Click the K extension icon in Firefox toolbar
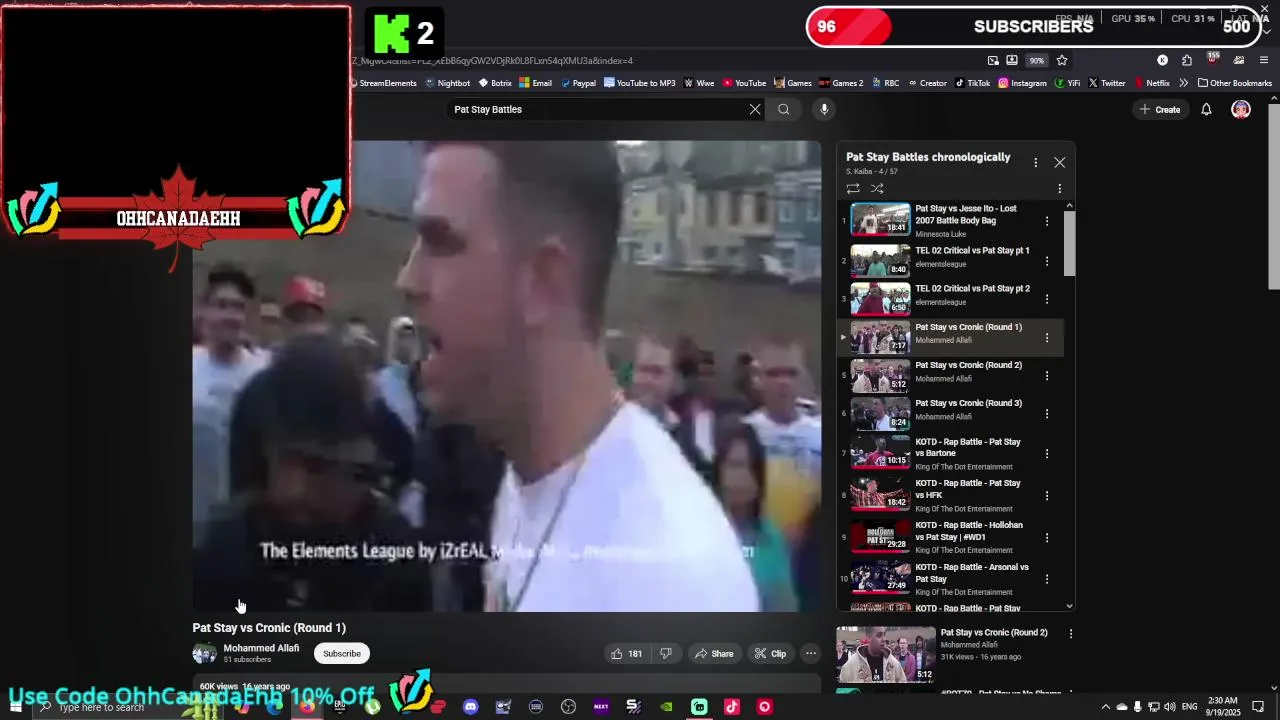This screenshot has width=1280, height=720. click(1162, 60)
